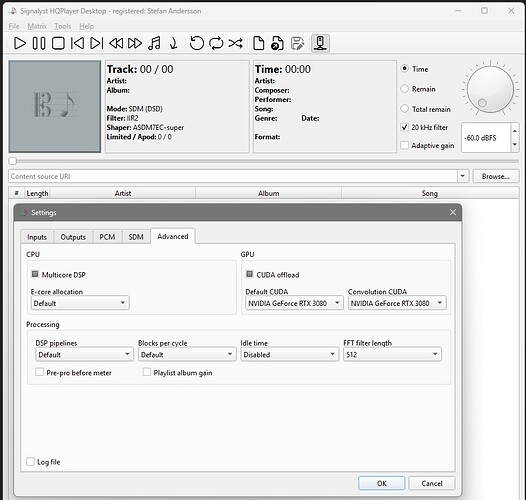Toggle the Multicore DSP checkbox

pyautogui.click(x=35, y=274)
